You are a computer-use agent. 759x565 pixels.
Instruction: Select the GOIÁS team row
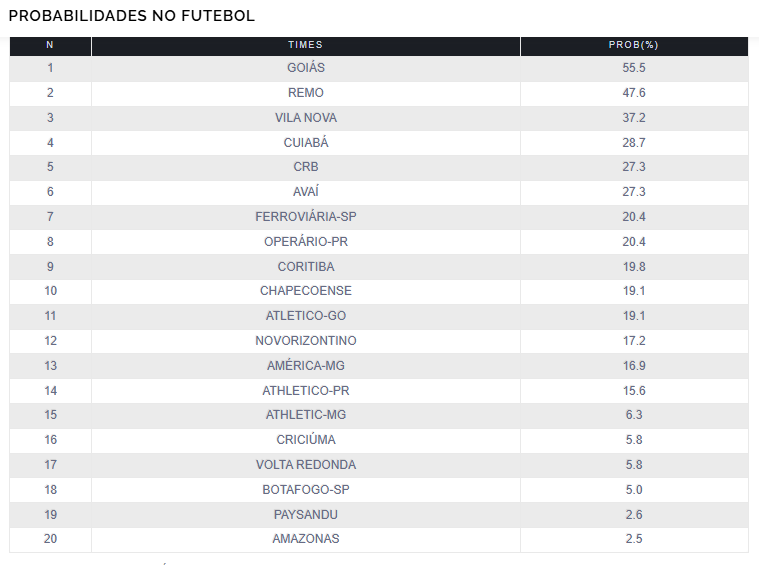point(379,68)
